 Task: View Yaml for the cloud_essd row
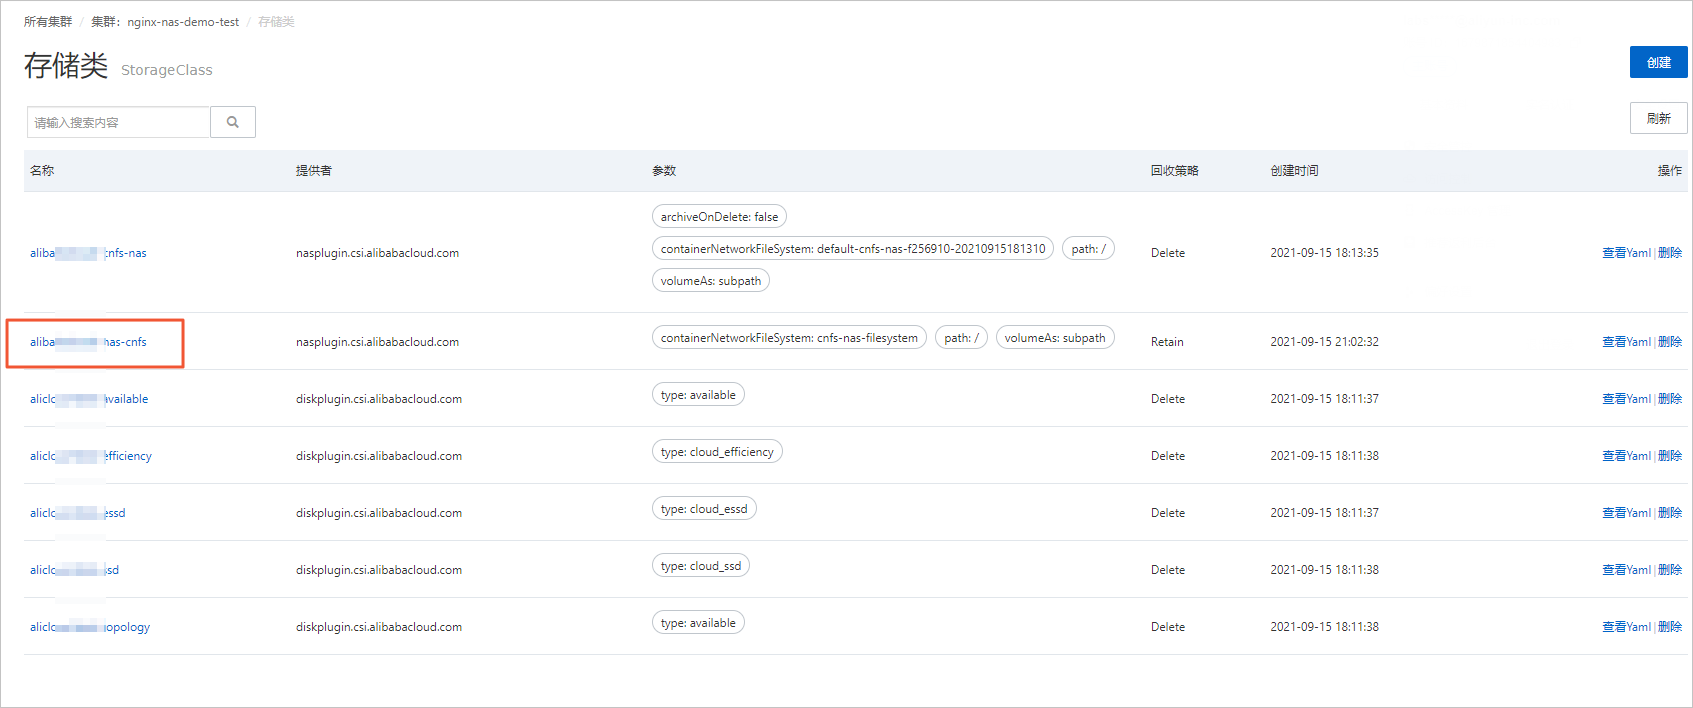click(1626, 513)
